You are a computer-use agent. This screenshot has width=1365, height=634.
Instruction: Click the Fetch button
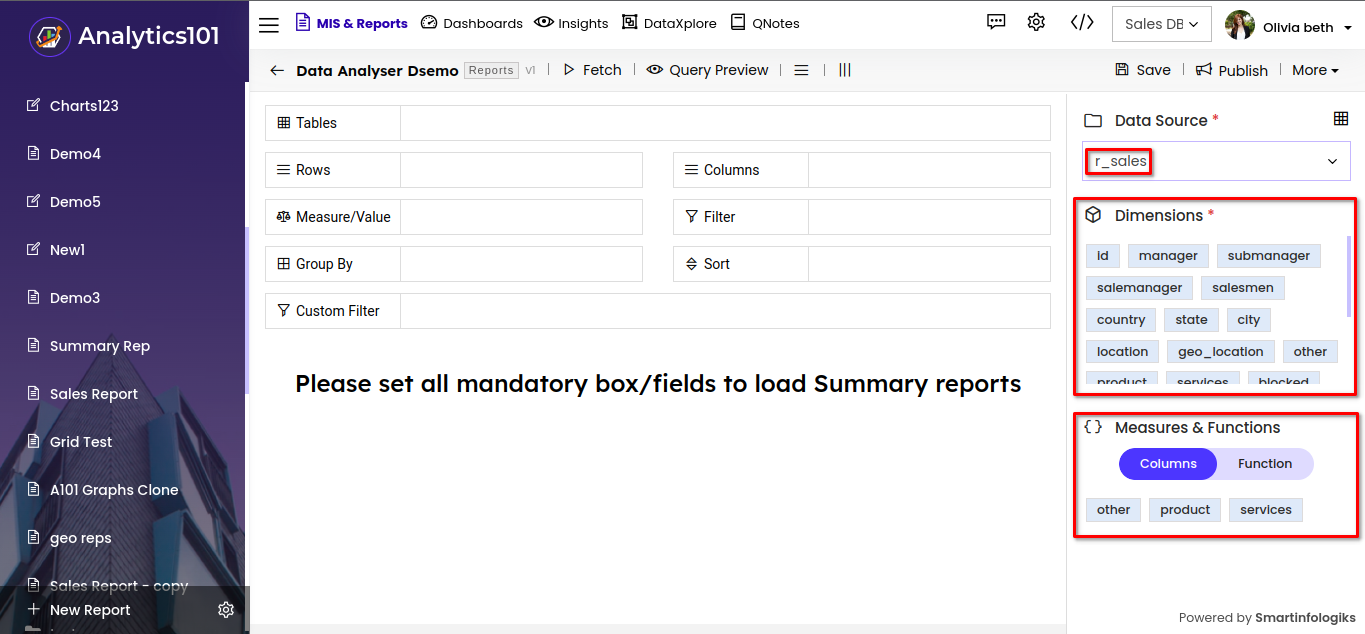tap(592, 70)
